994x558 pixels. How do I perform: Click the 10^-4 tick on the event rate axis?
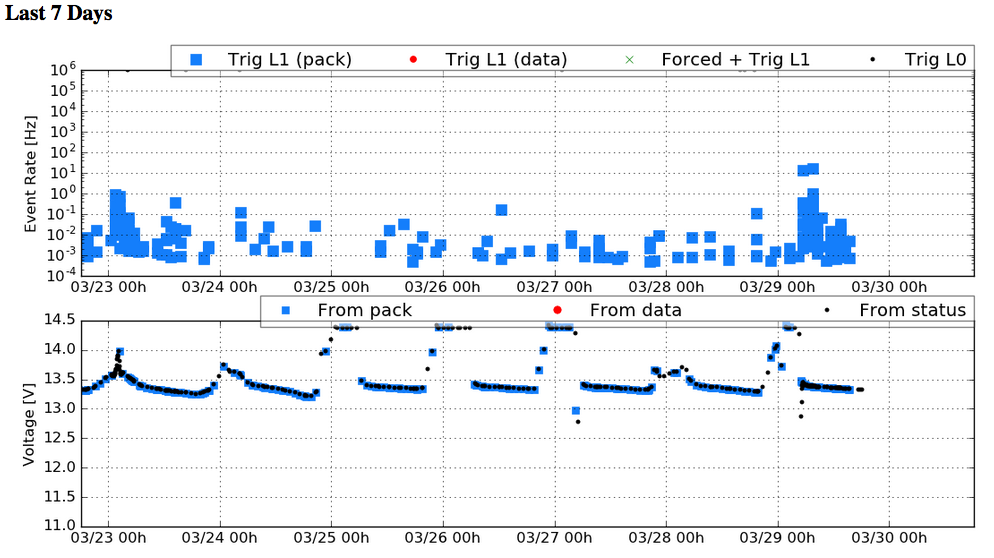[x=61, y=275]
